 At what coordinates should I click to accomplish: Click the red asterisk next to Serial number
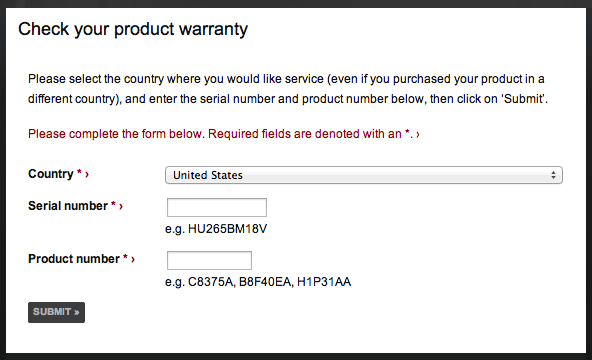pos(113,204)
